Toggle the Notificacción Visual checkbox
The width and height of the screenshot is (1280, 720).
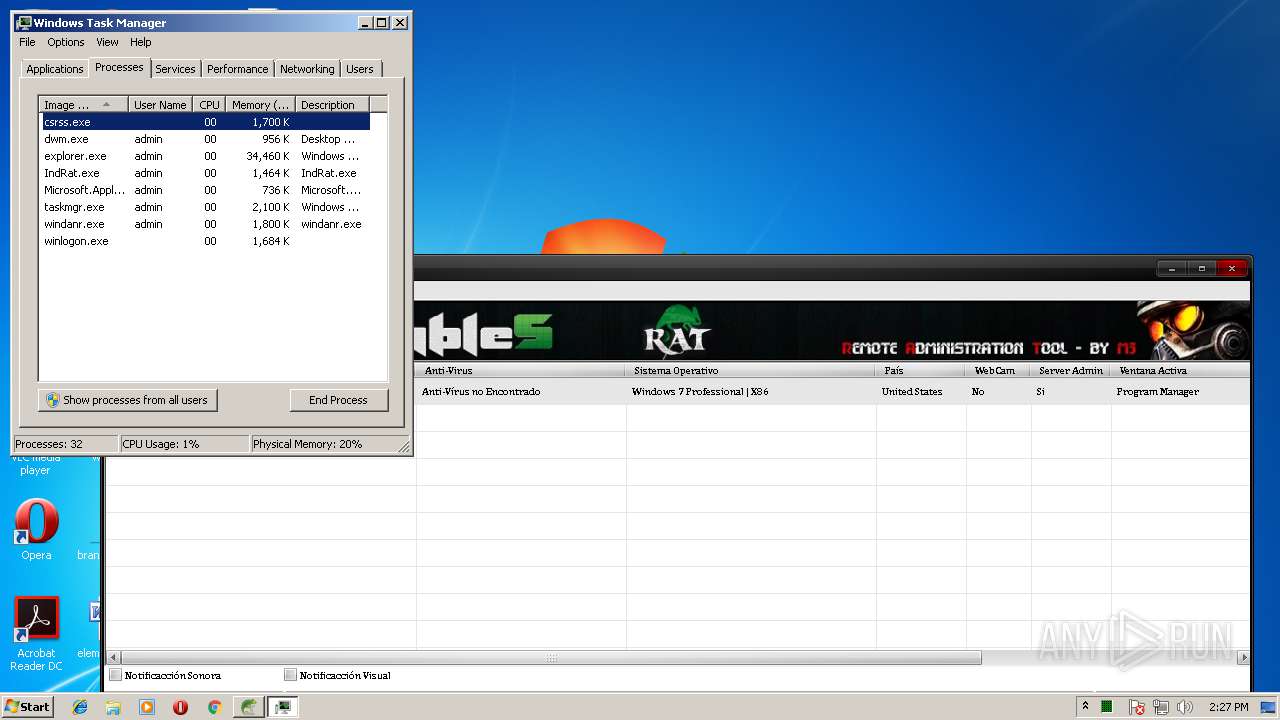[291, 675]
